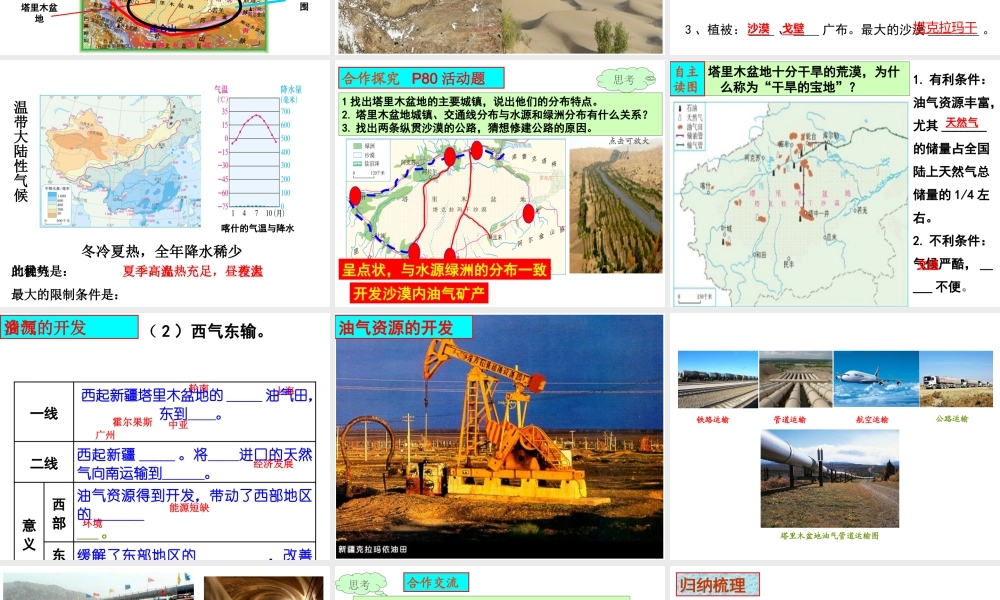Screen dimensions: 1000x600
Task: Click the green 自主读图 box
Action: pos(687,79)
